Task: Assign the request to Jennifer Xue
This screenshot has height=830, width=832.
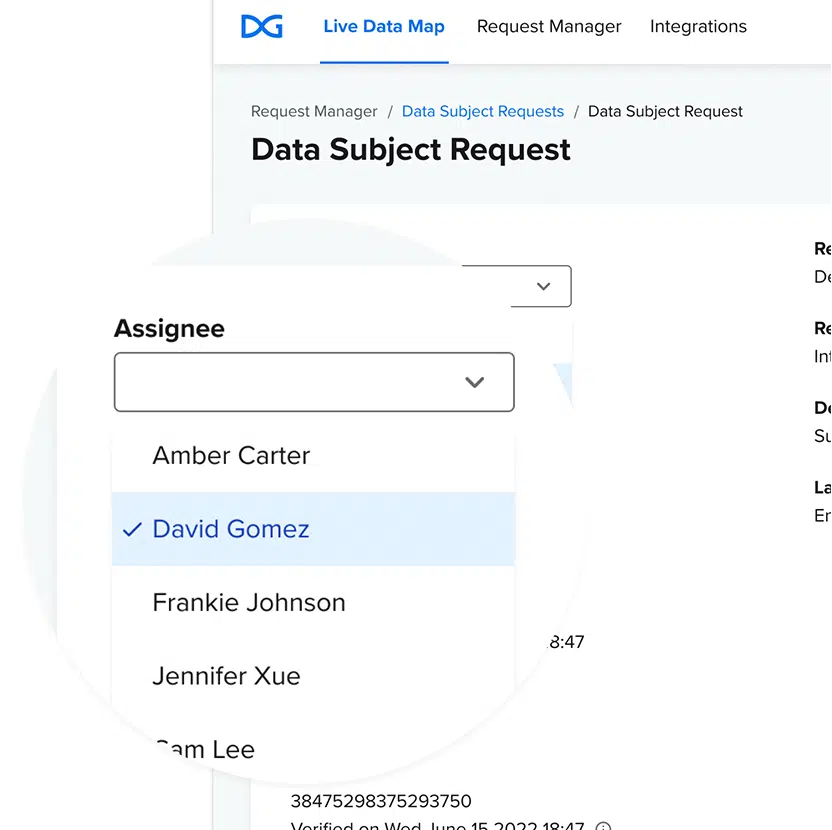Action: 226,676
